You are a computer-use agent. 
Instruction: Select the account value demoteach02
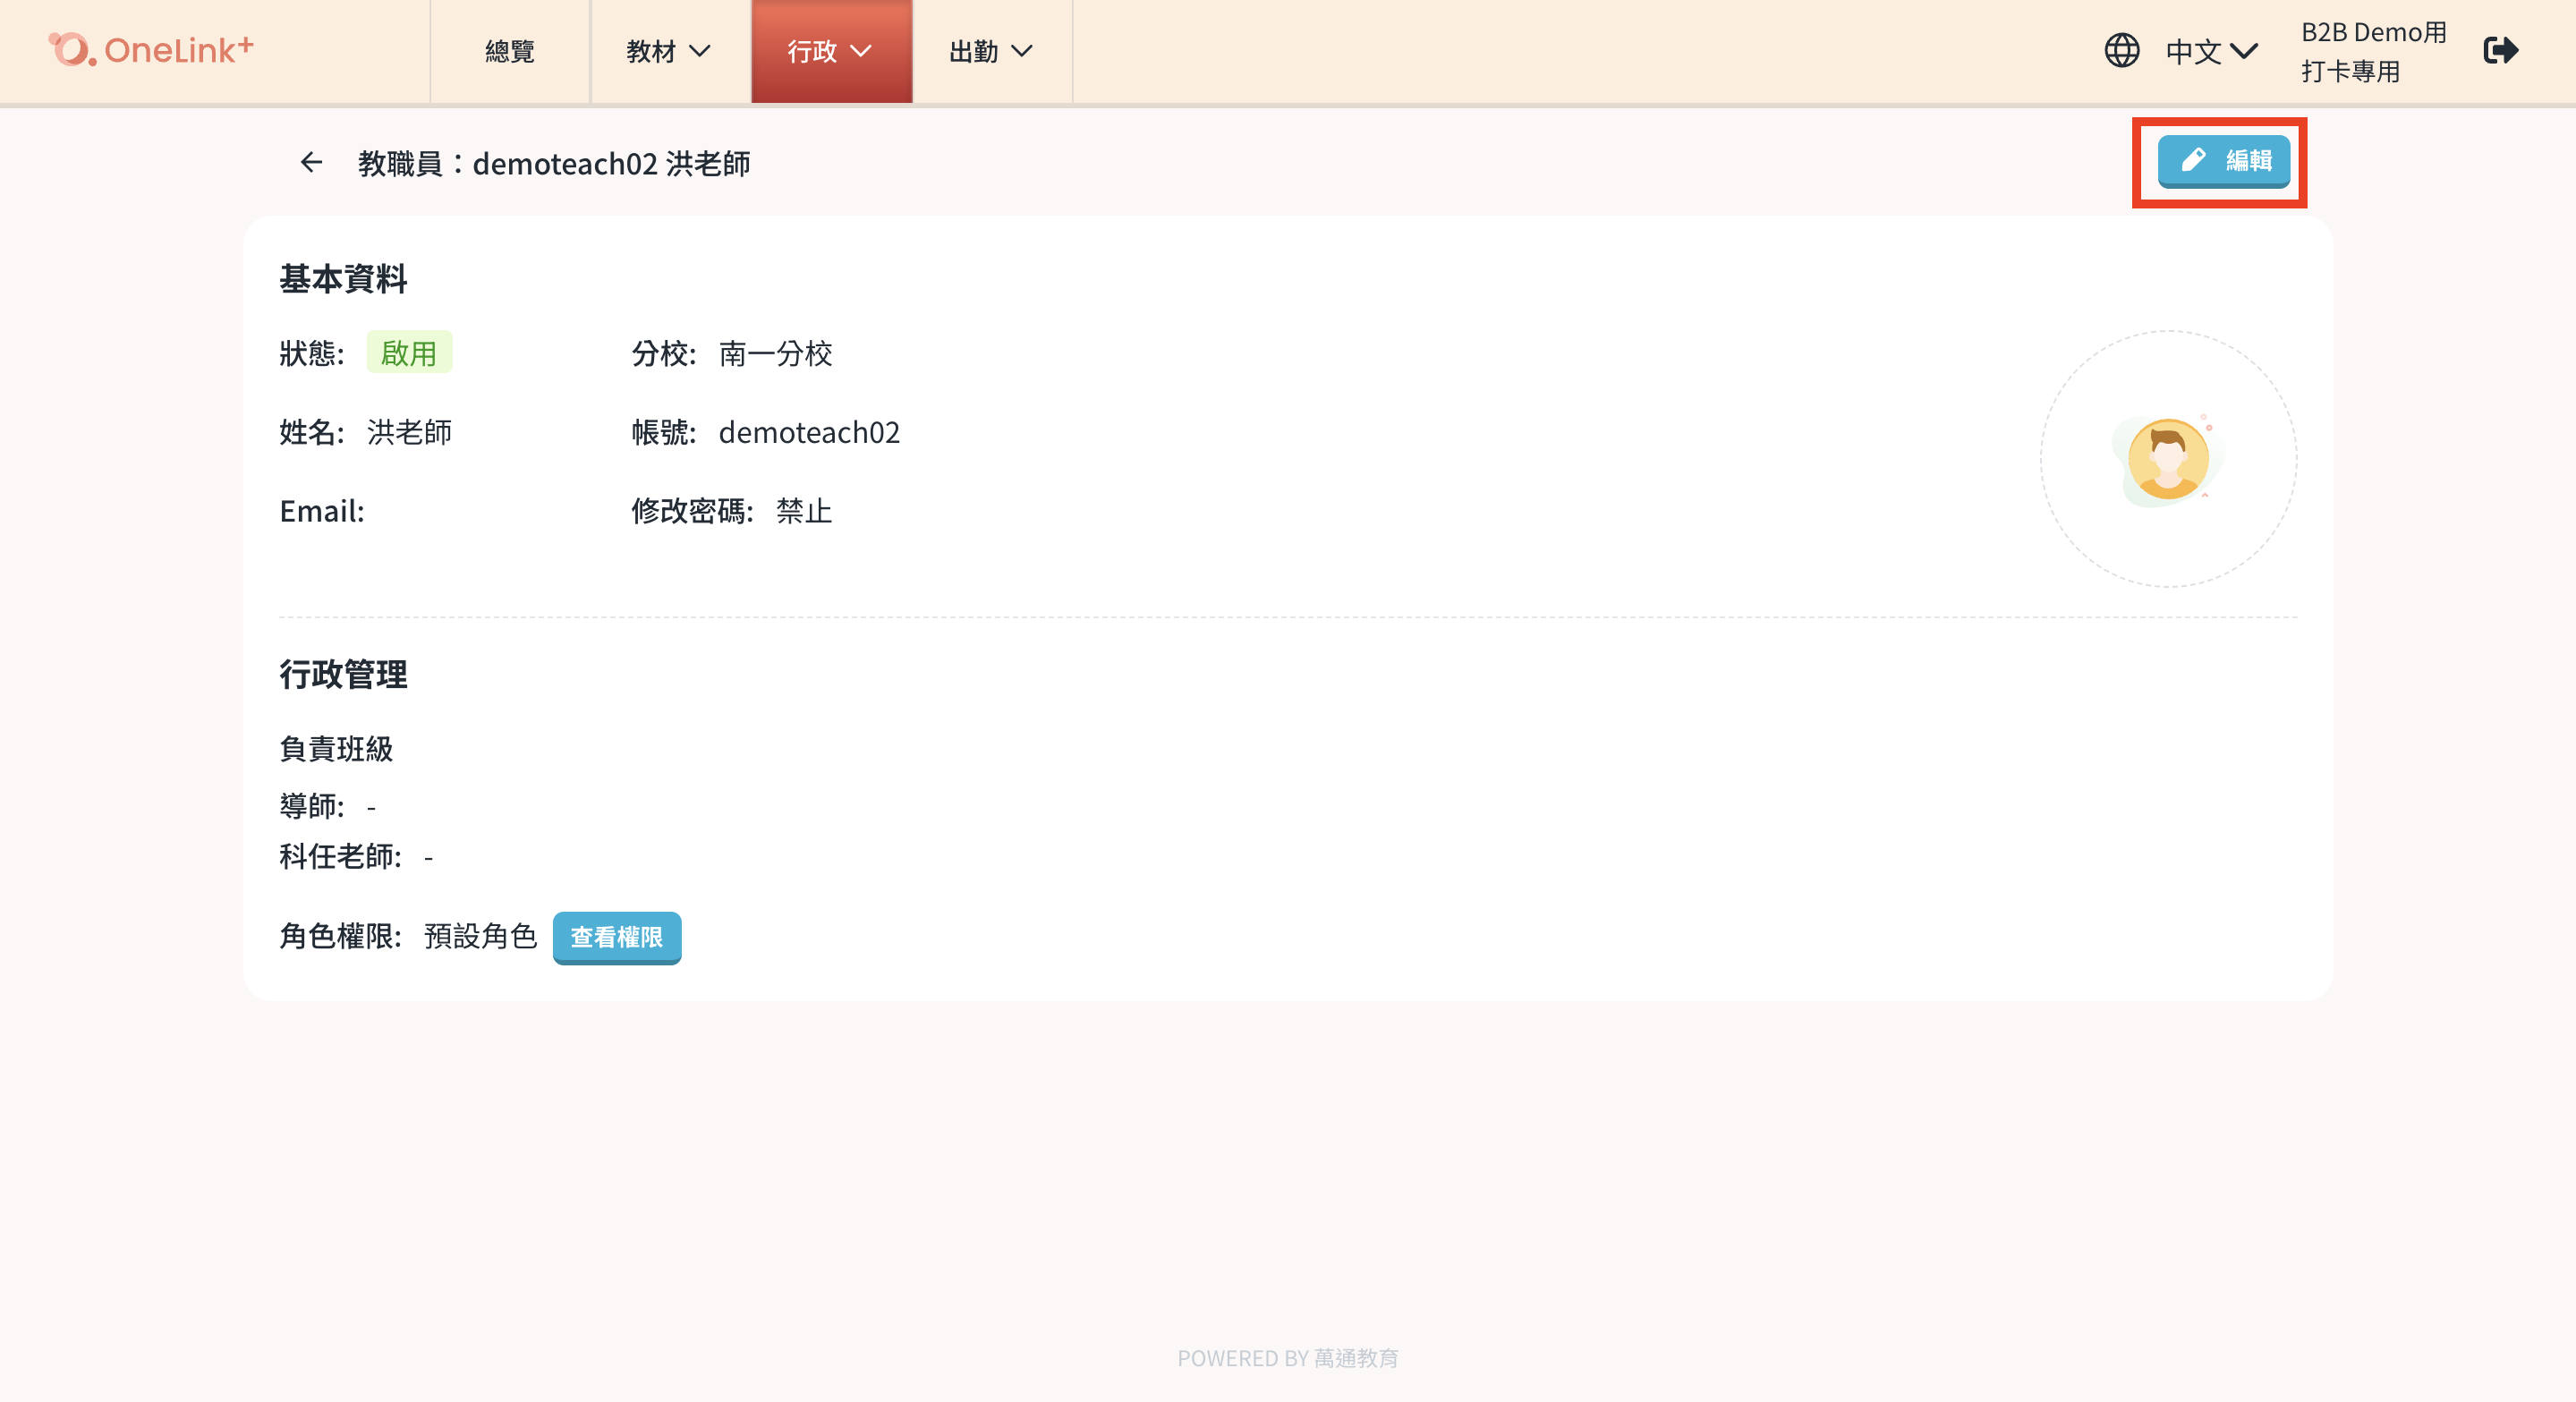click(809, 432)
